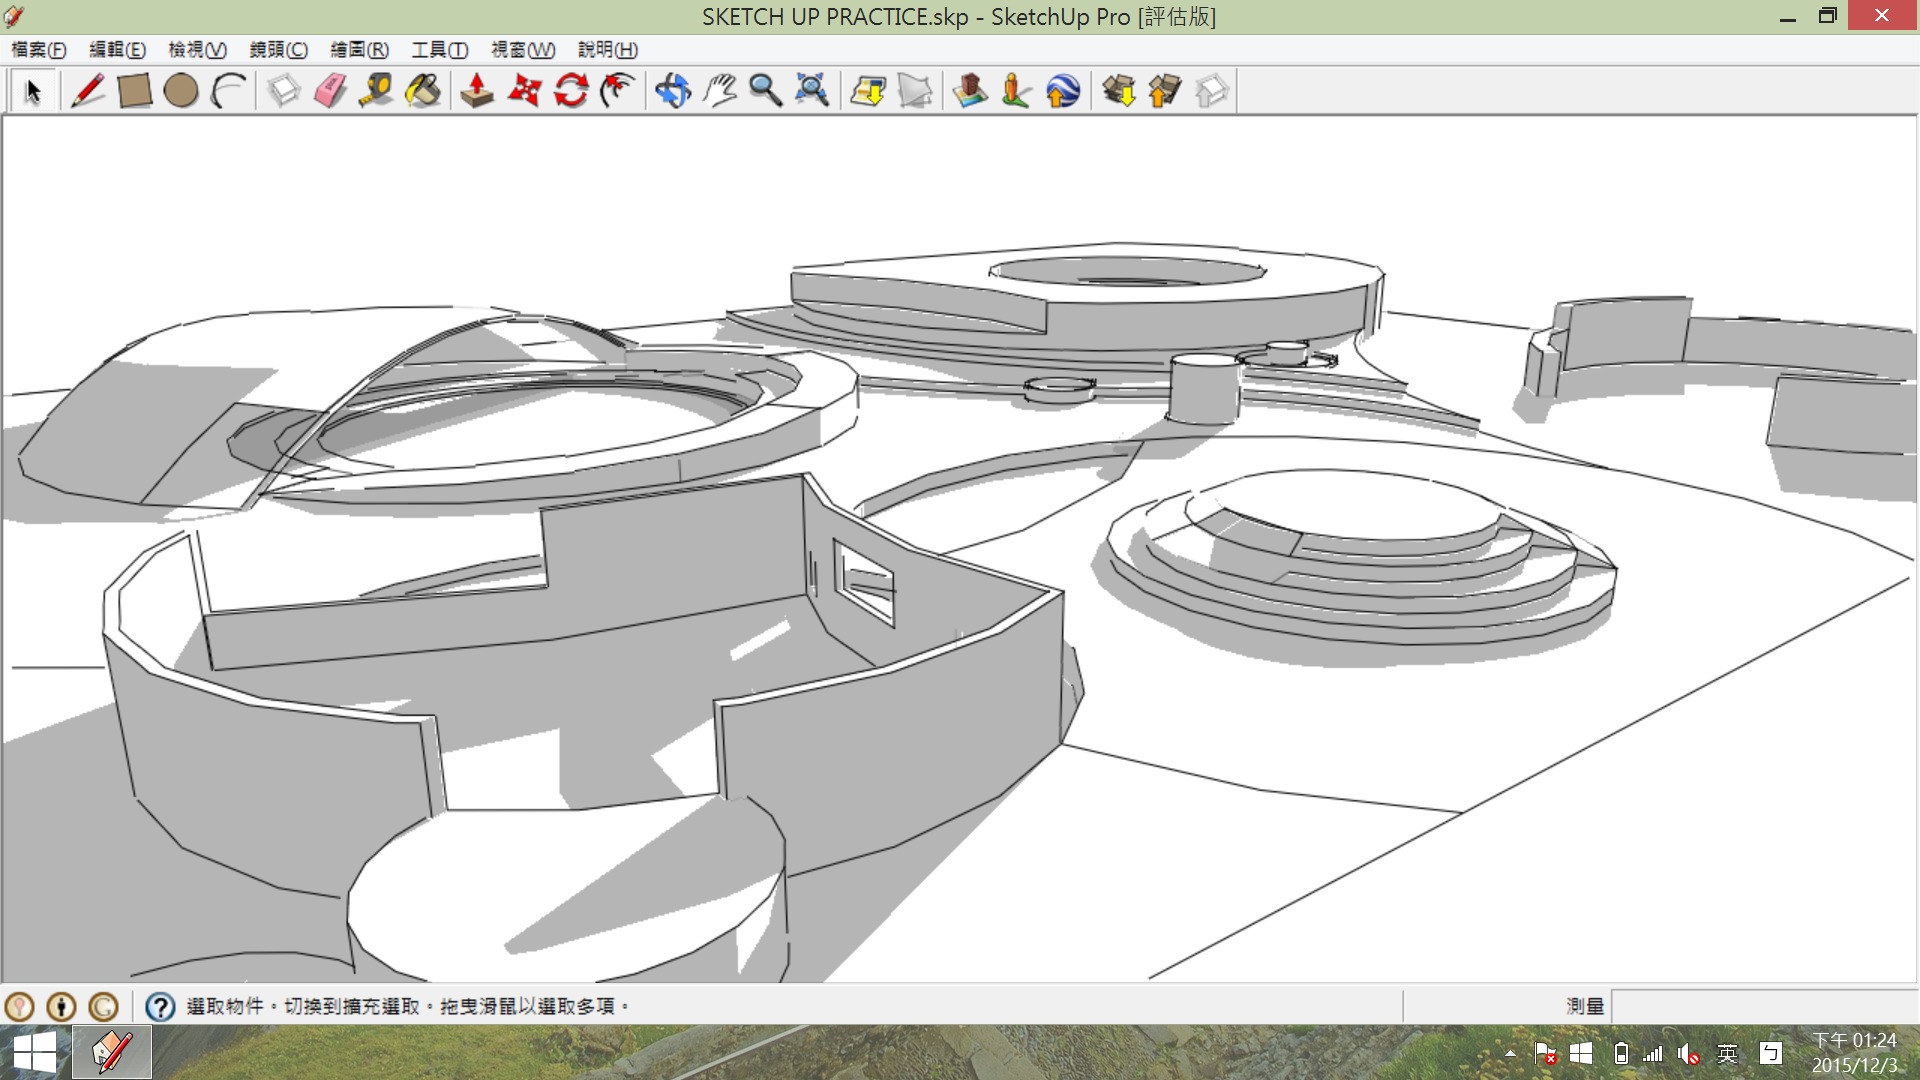Check the battery status icon
This screenshot has height=1080, width=1920.
[x=1621, y=1054]
